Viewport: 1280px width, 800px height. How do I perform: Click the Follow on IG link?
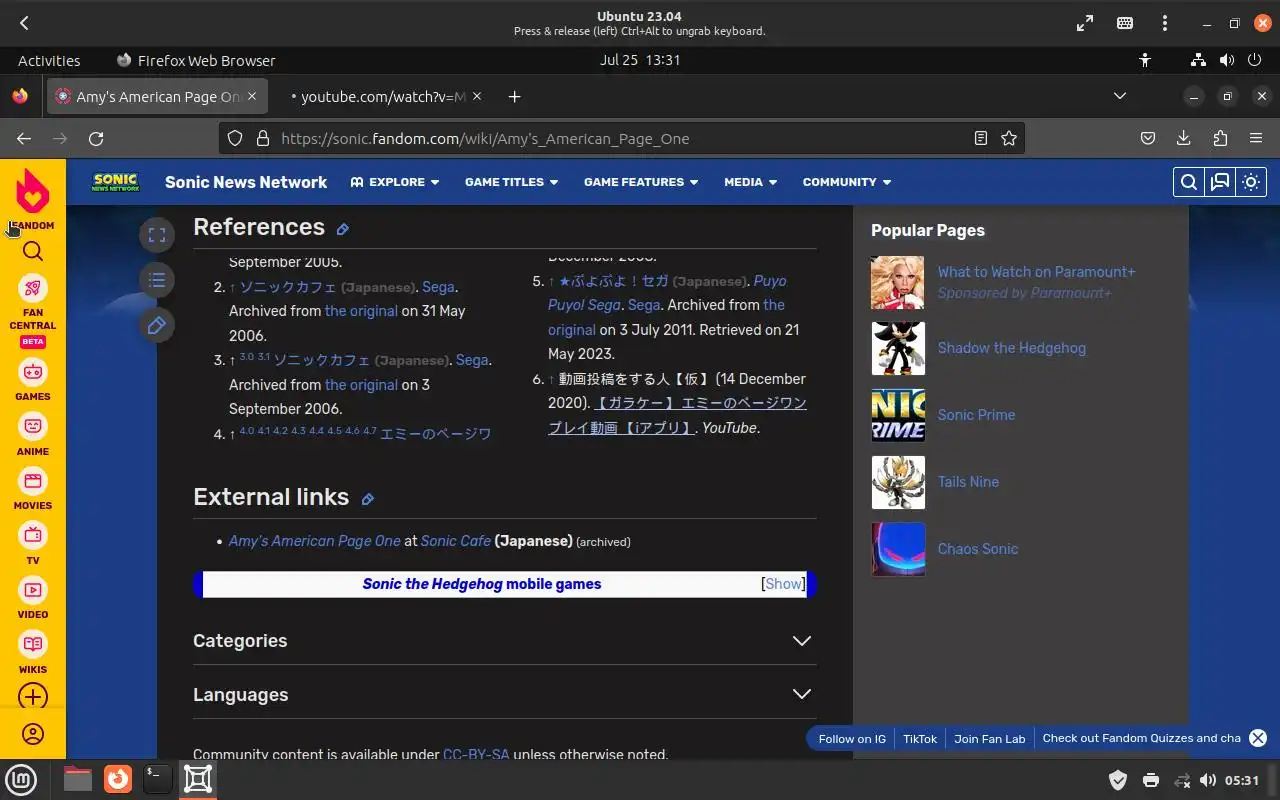[x=852, y=739]
